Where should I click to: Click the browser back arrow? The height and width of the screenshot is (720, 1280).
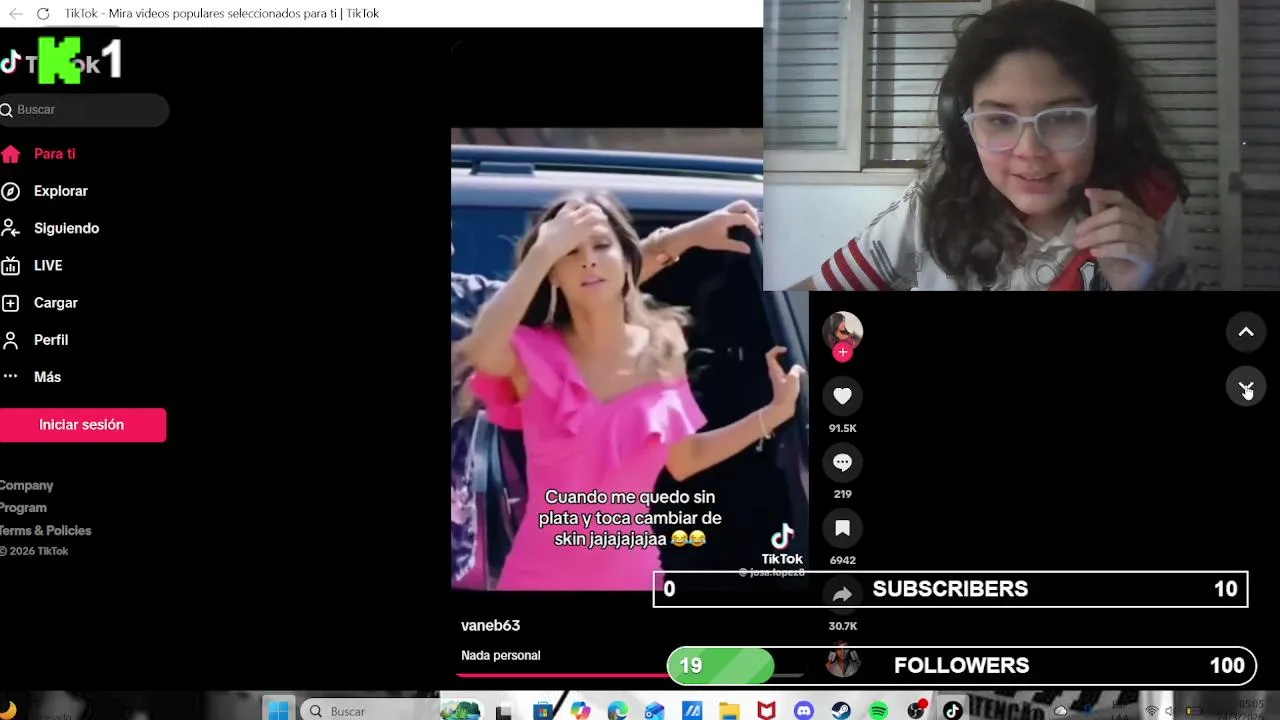pyautogui.click(x=15, y=13)
